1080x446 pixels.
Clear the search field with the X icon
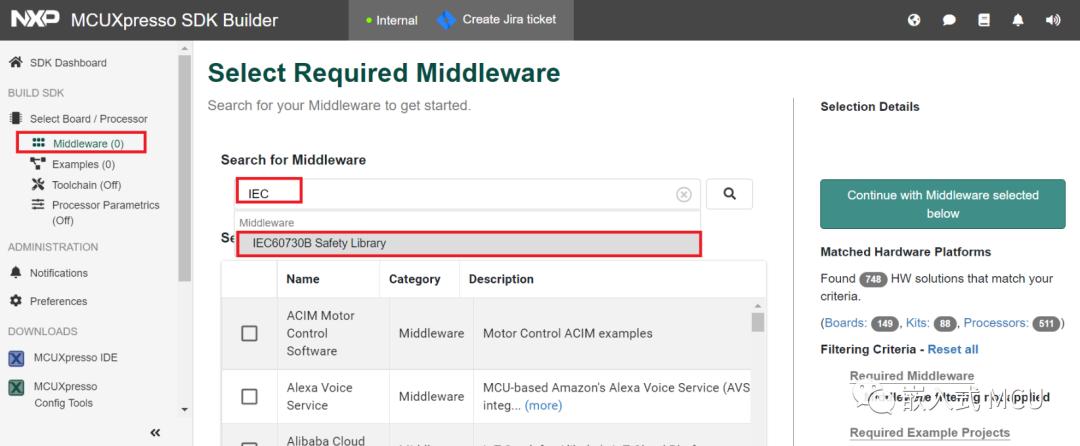(x=683, y=195)
